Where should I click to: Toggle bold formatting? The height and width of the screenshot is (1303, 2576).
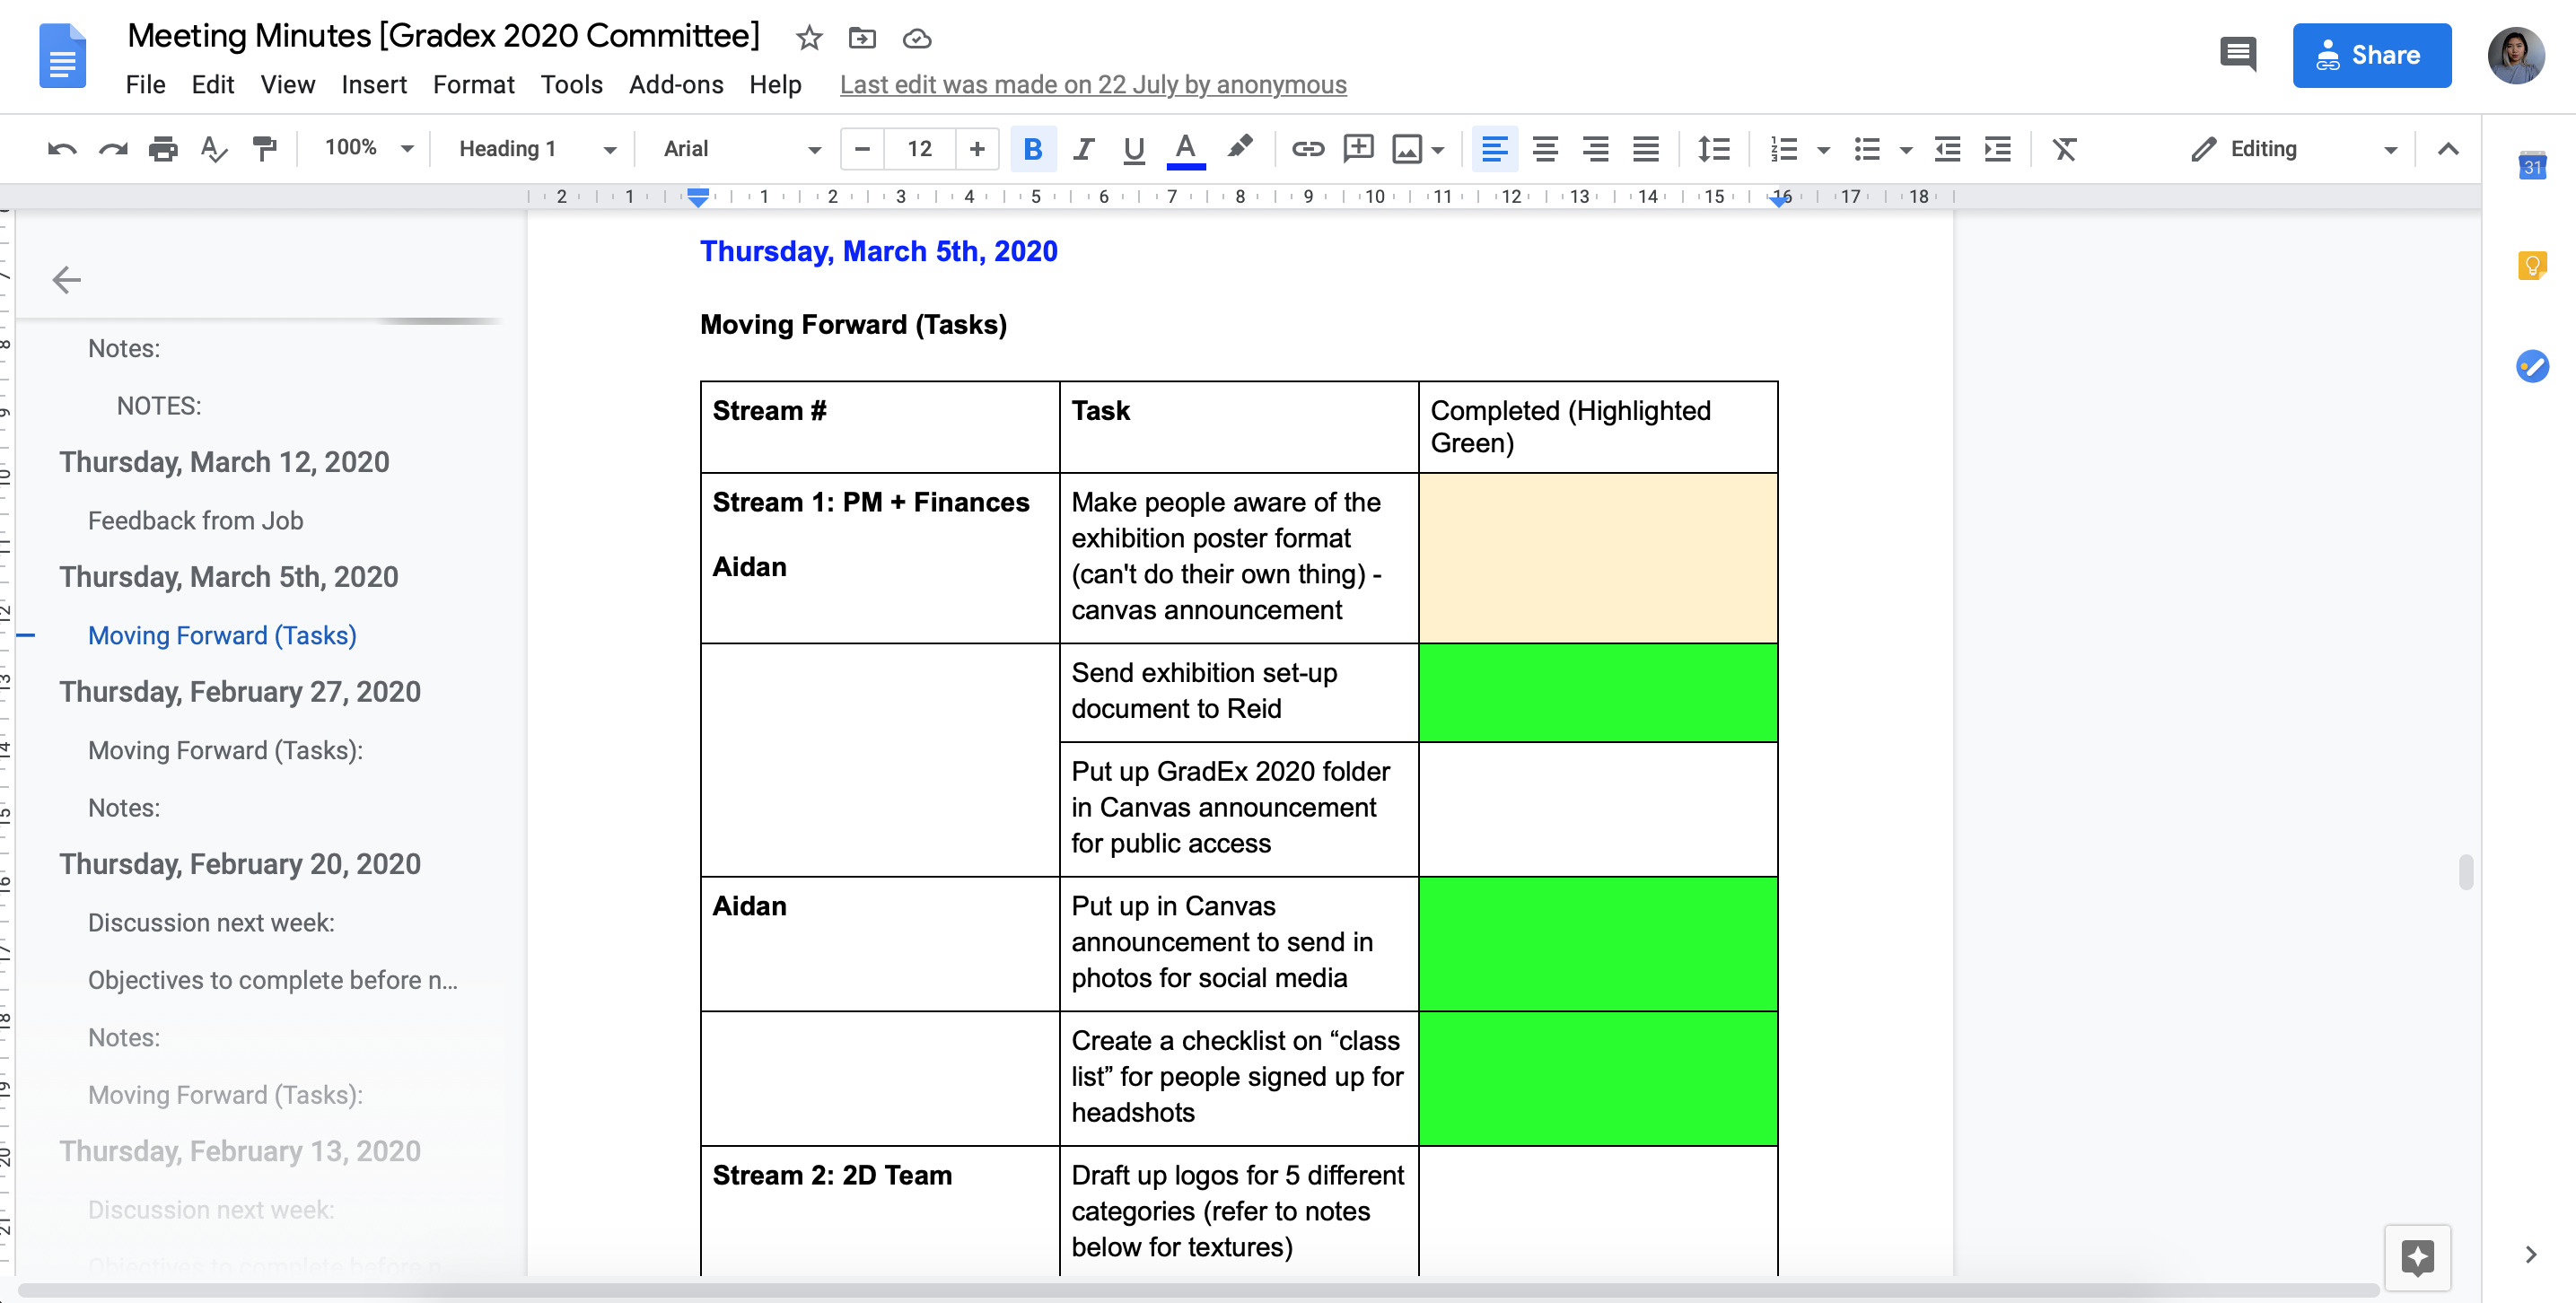[1033, 149]
